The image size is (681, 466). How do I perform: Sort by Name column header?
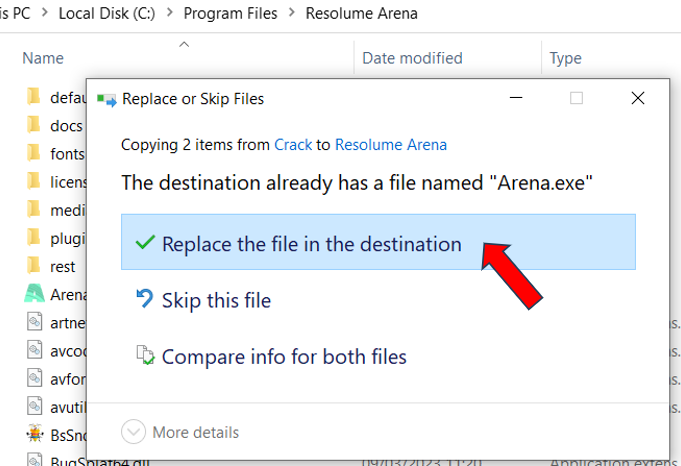click(x=43, y=58)
